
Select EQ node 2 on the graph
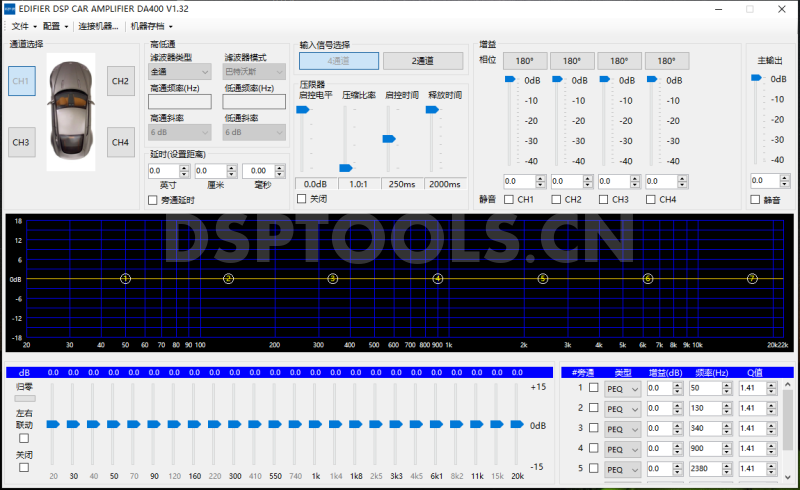click(x=229, y=279)
